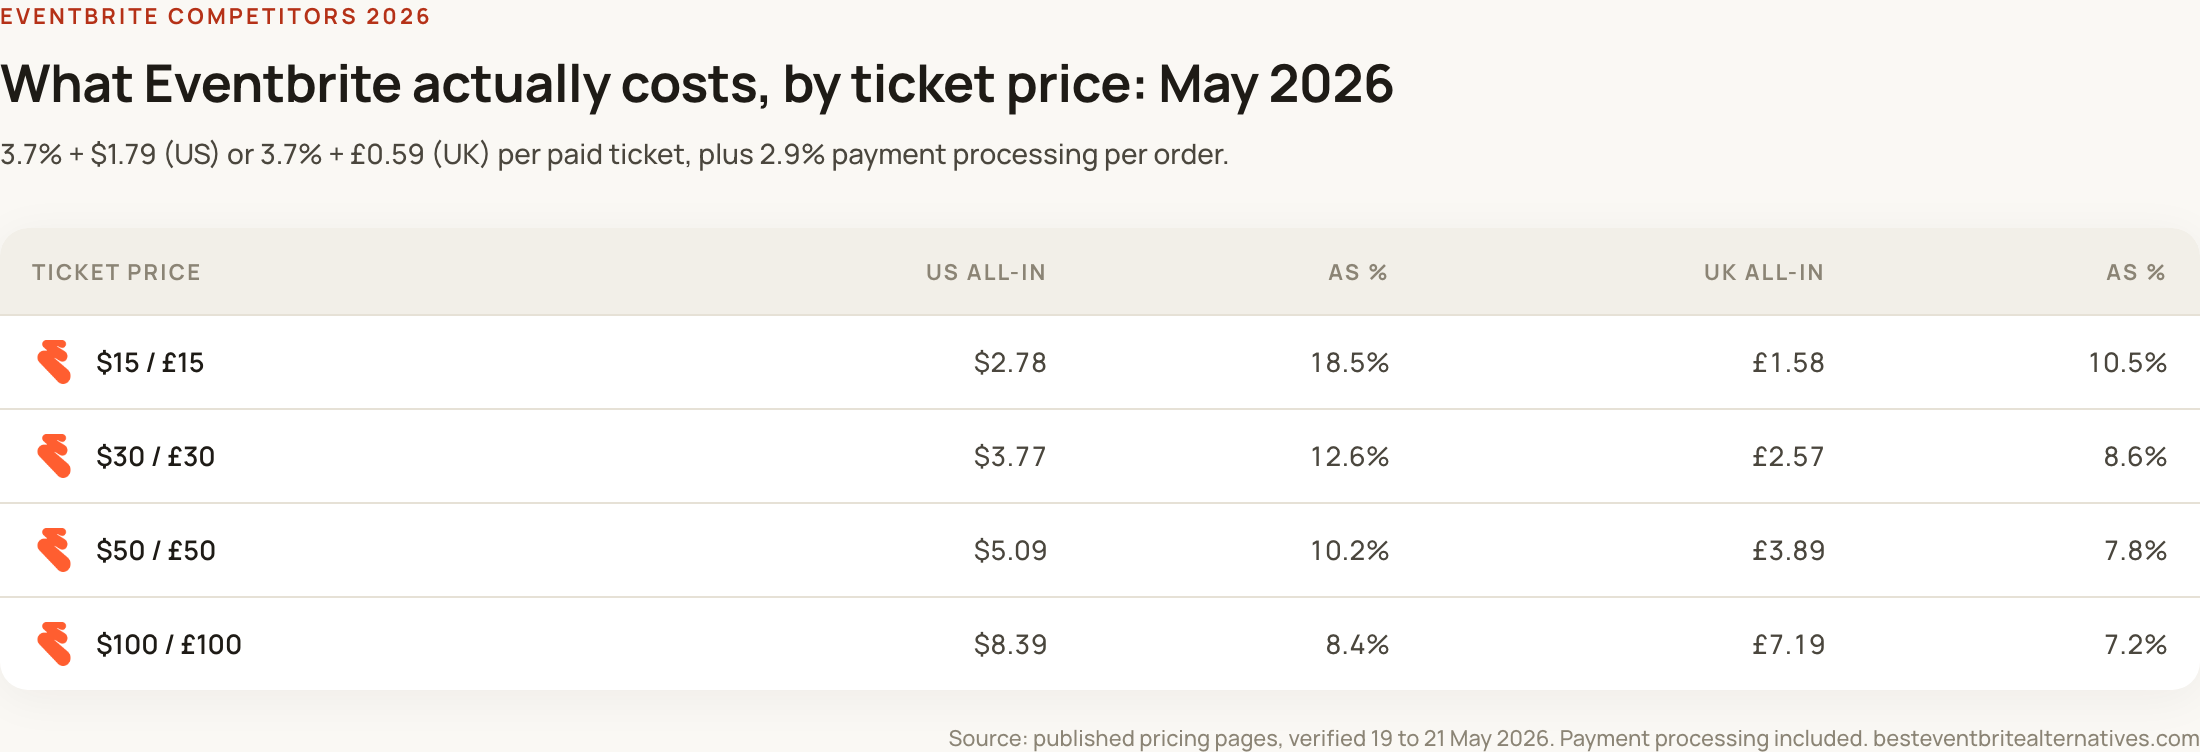Click the $30 / £30 row label

[x=156, y=456]
